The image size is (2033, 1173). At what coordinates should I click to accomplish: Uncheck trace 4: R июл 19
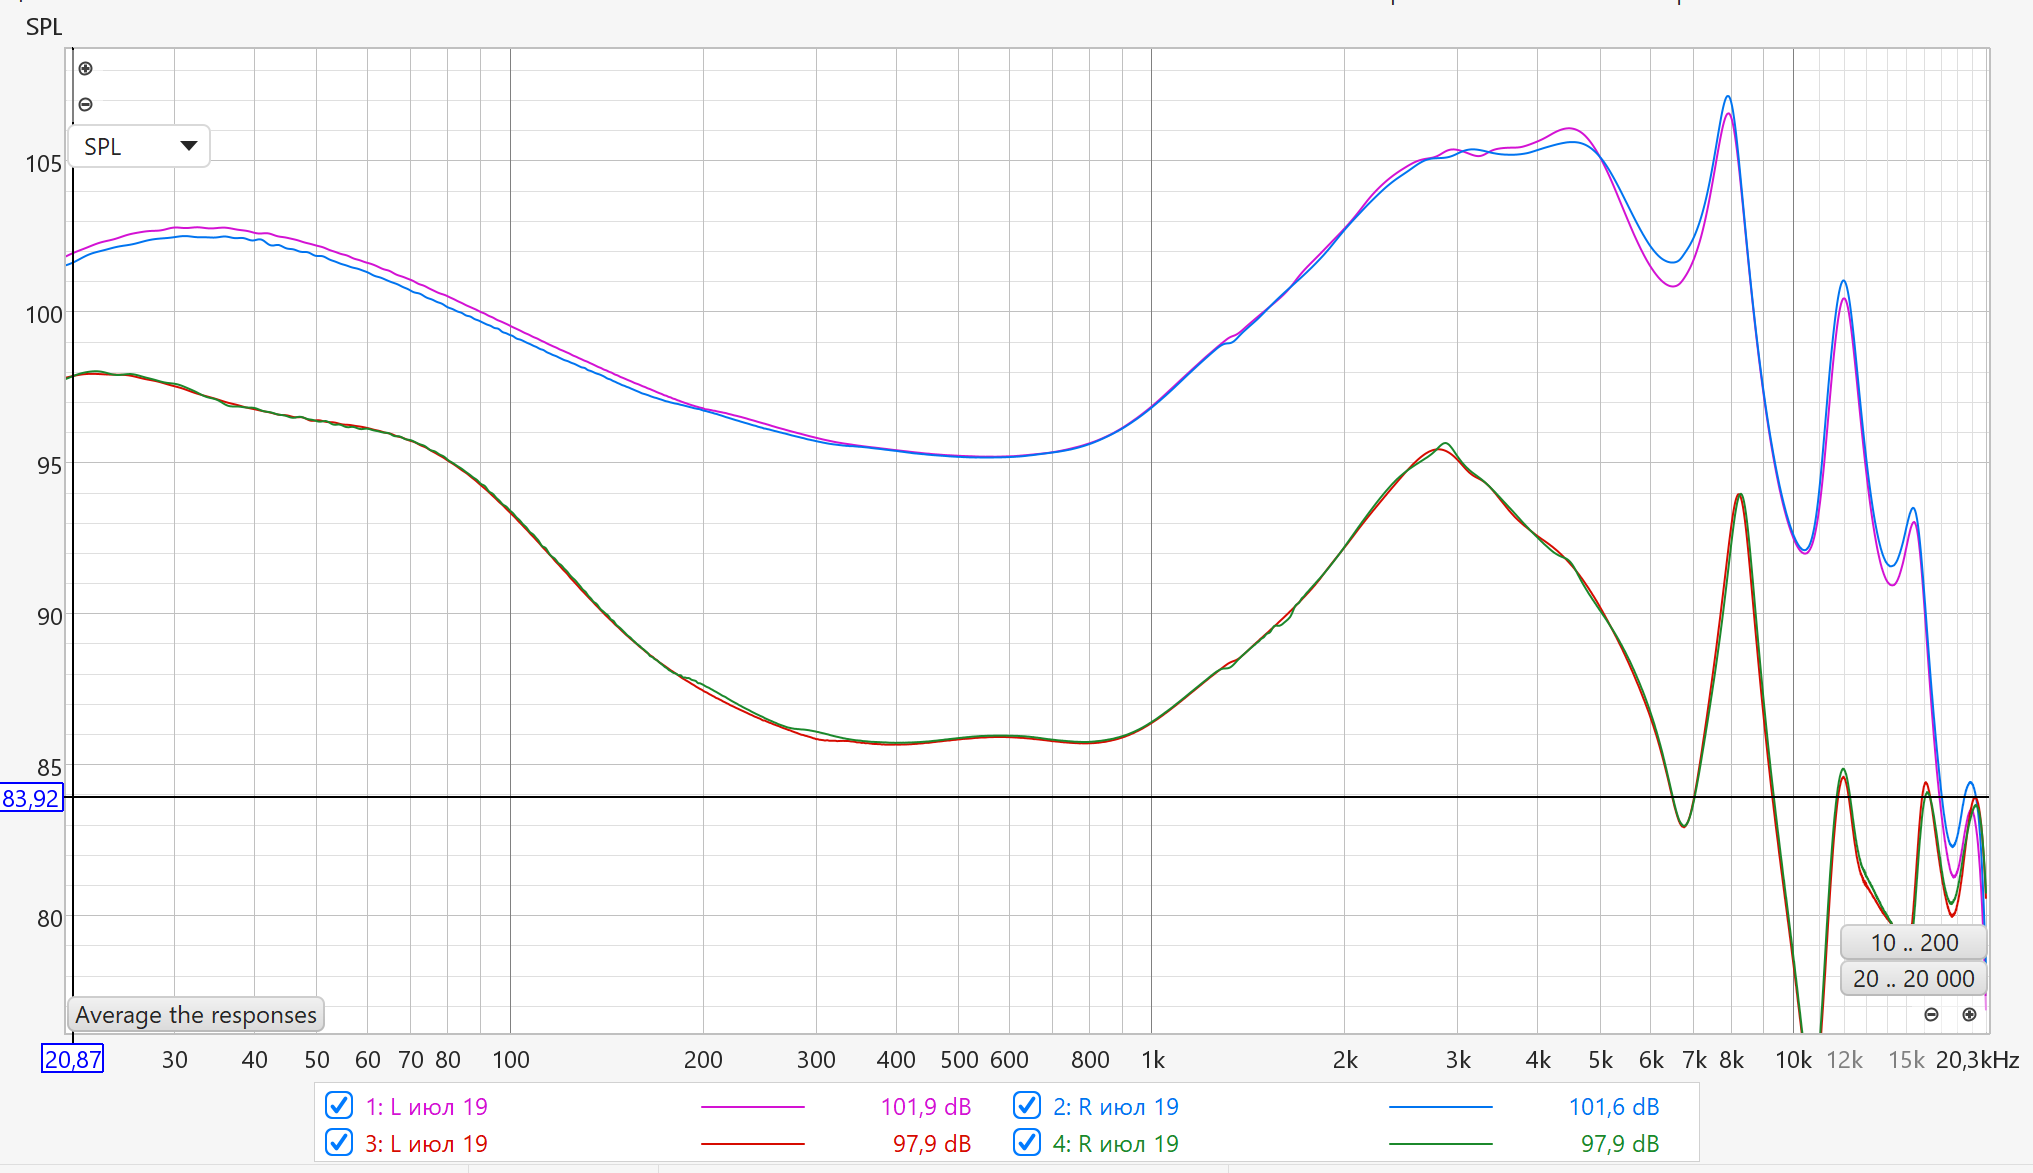pyautogui.click(x=1027, y=1142)
